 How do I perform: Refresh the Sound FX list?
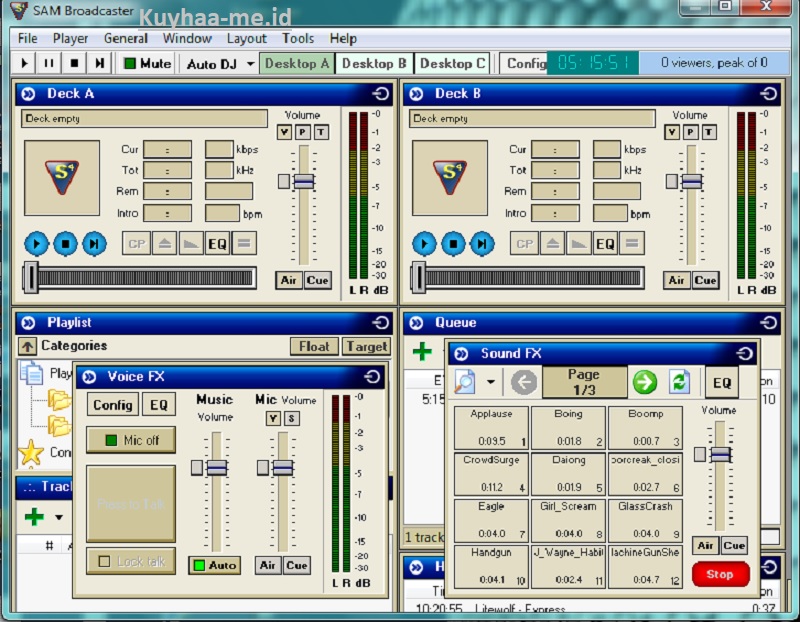tap(679, 382)
